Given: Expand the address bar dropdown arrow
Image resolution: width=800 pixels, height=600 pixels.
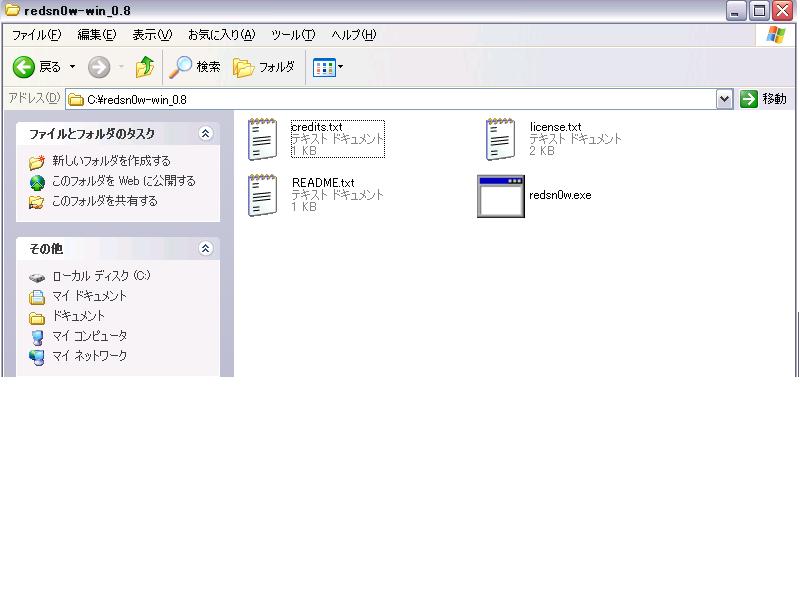Looking at the screenshot, I should pyautogui.click(x=724, y=99).
